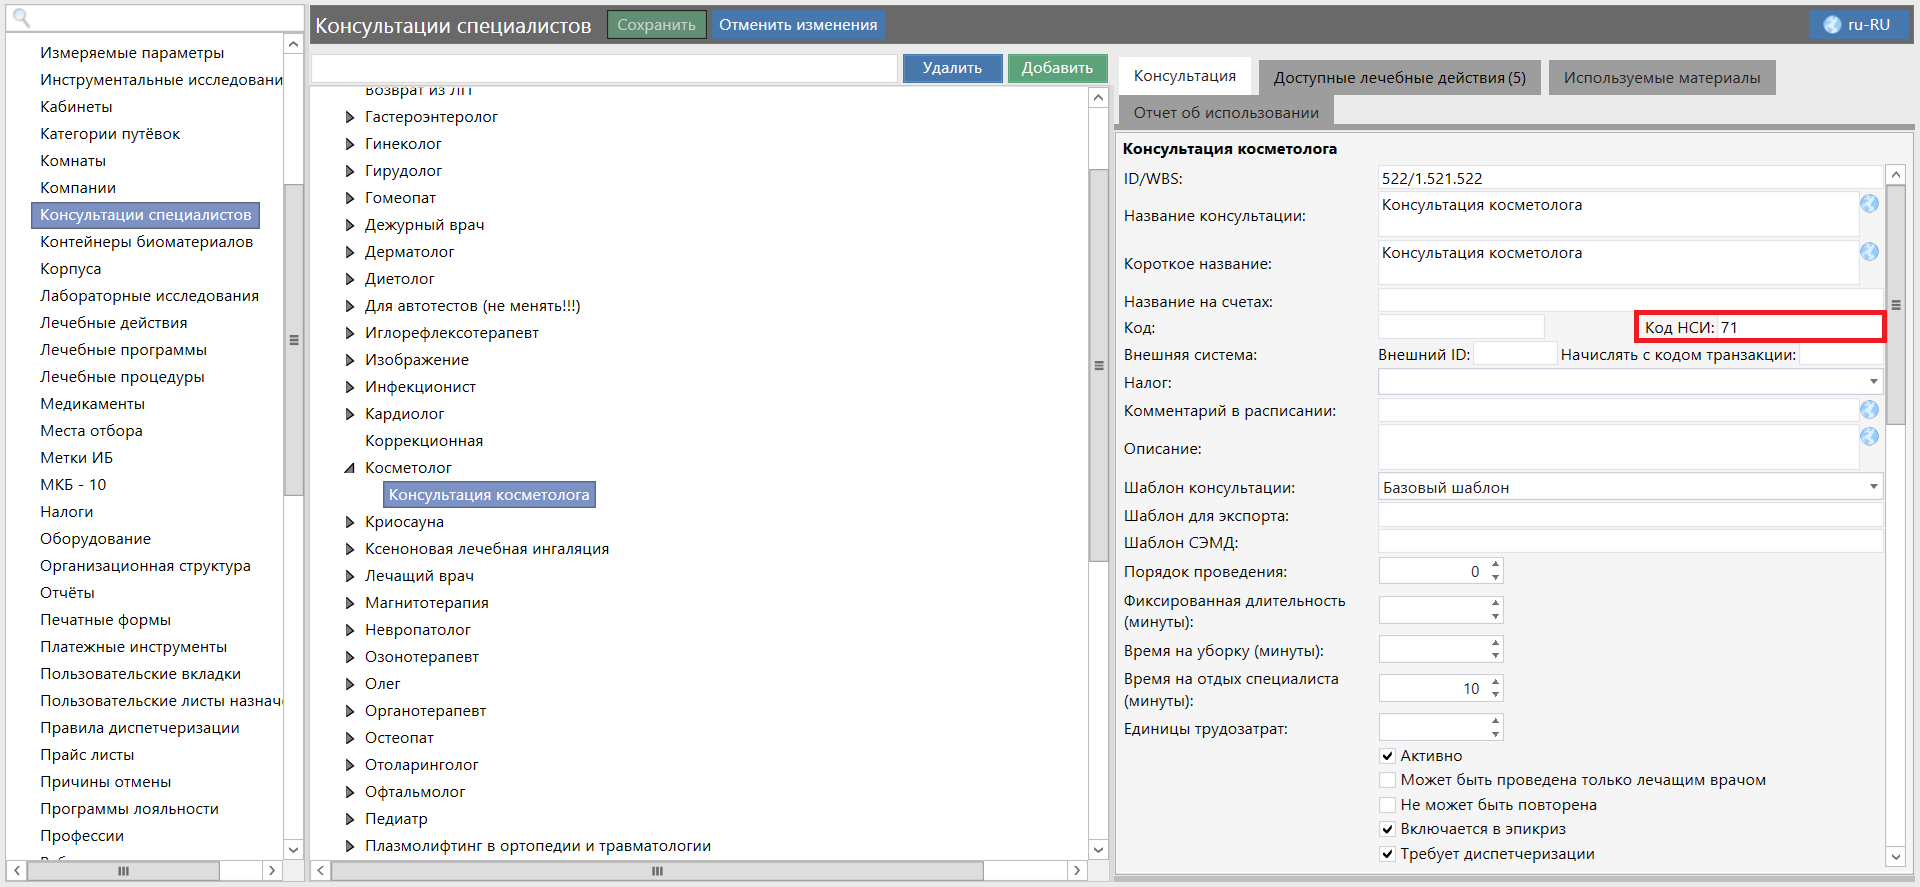This screenshot has width=1920, height=887.
Task: Expand the Кардиолог tree node
Action: [x=350, y=414]
